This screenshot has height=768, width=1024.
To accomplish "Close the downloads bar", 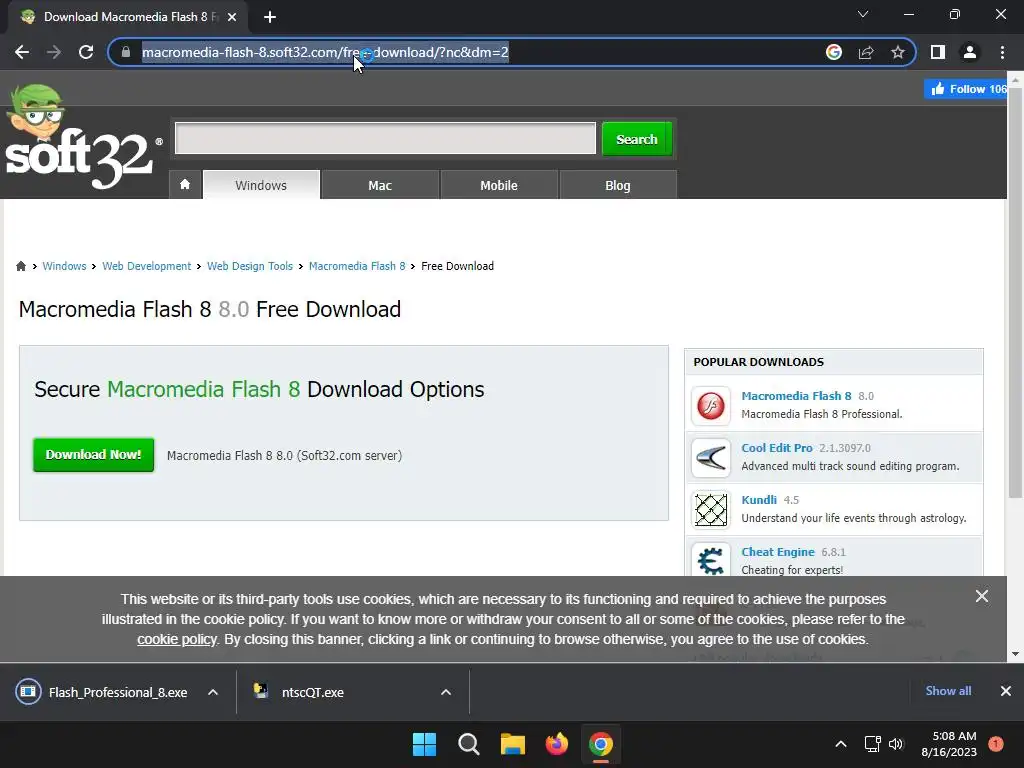I will click(x=1006, y=691).
